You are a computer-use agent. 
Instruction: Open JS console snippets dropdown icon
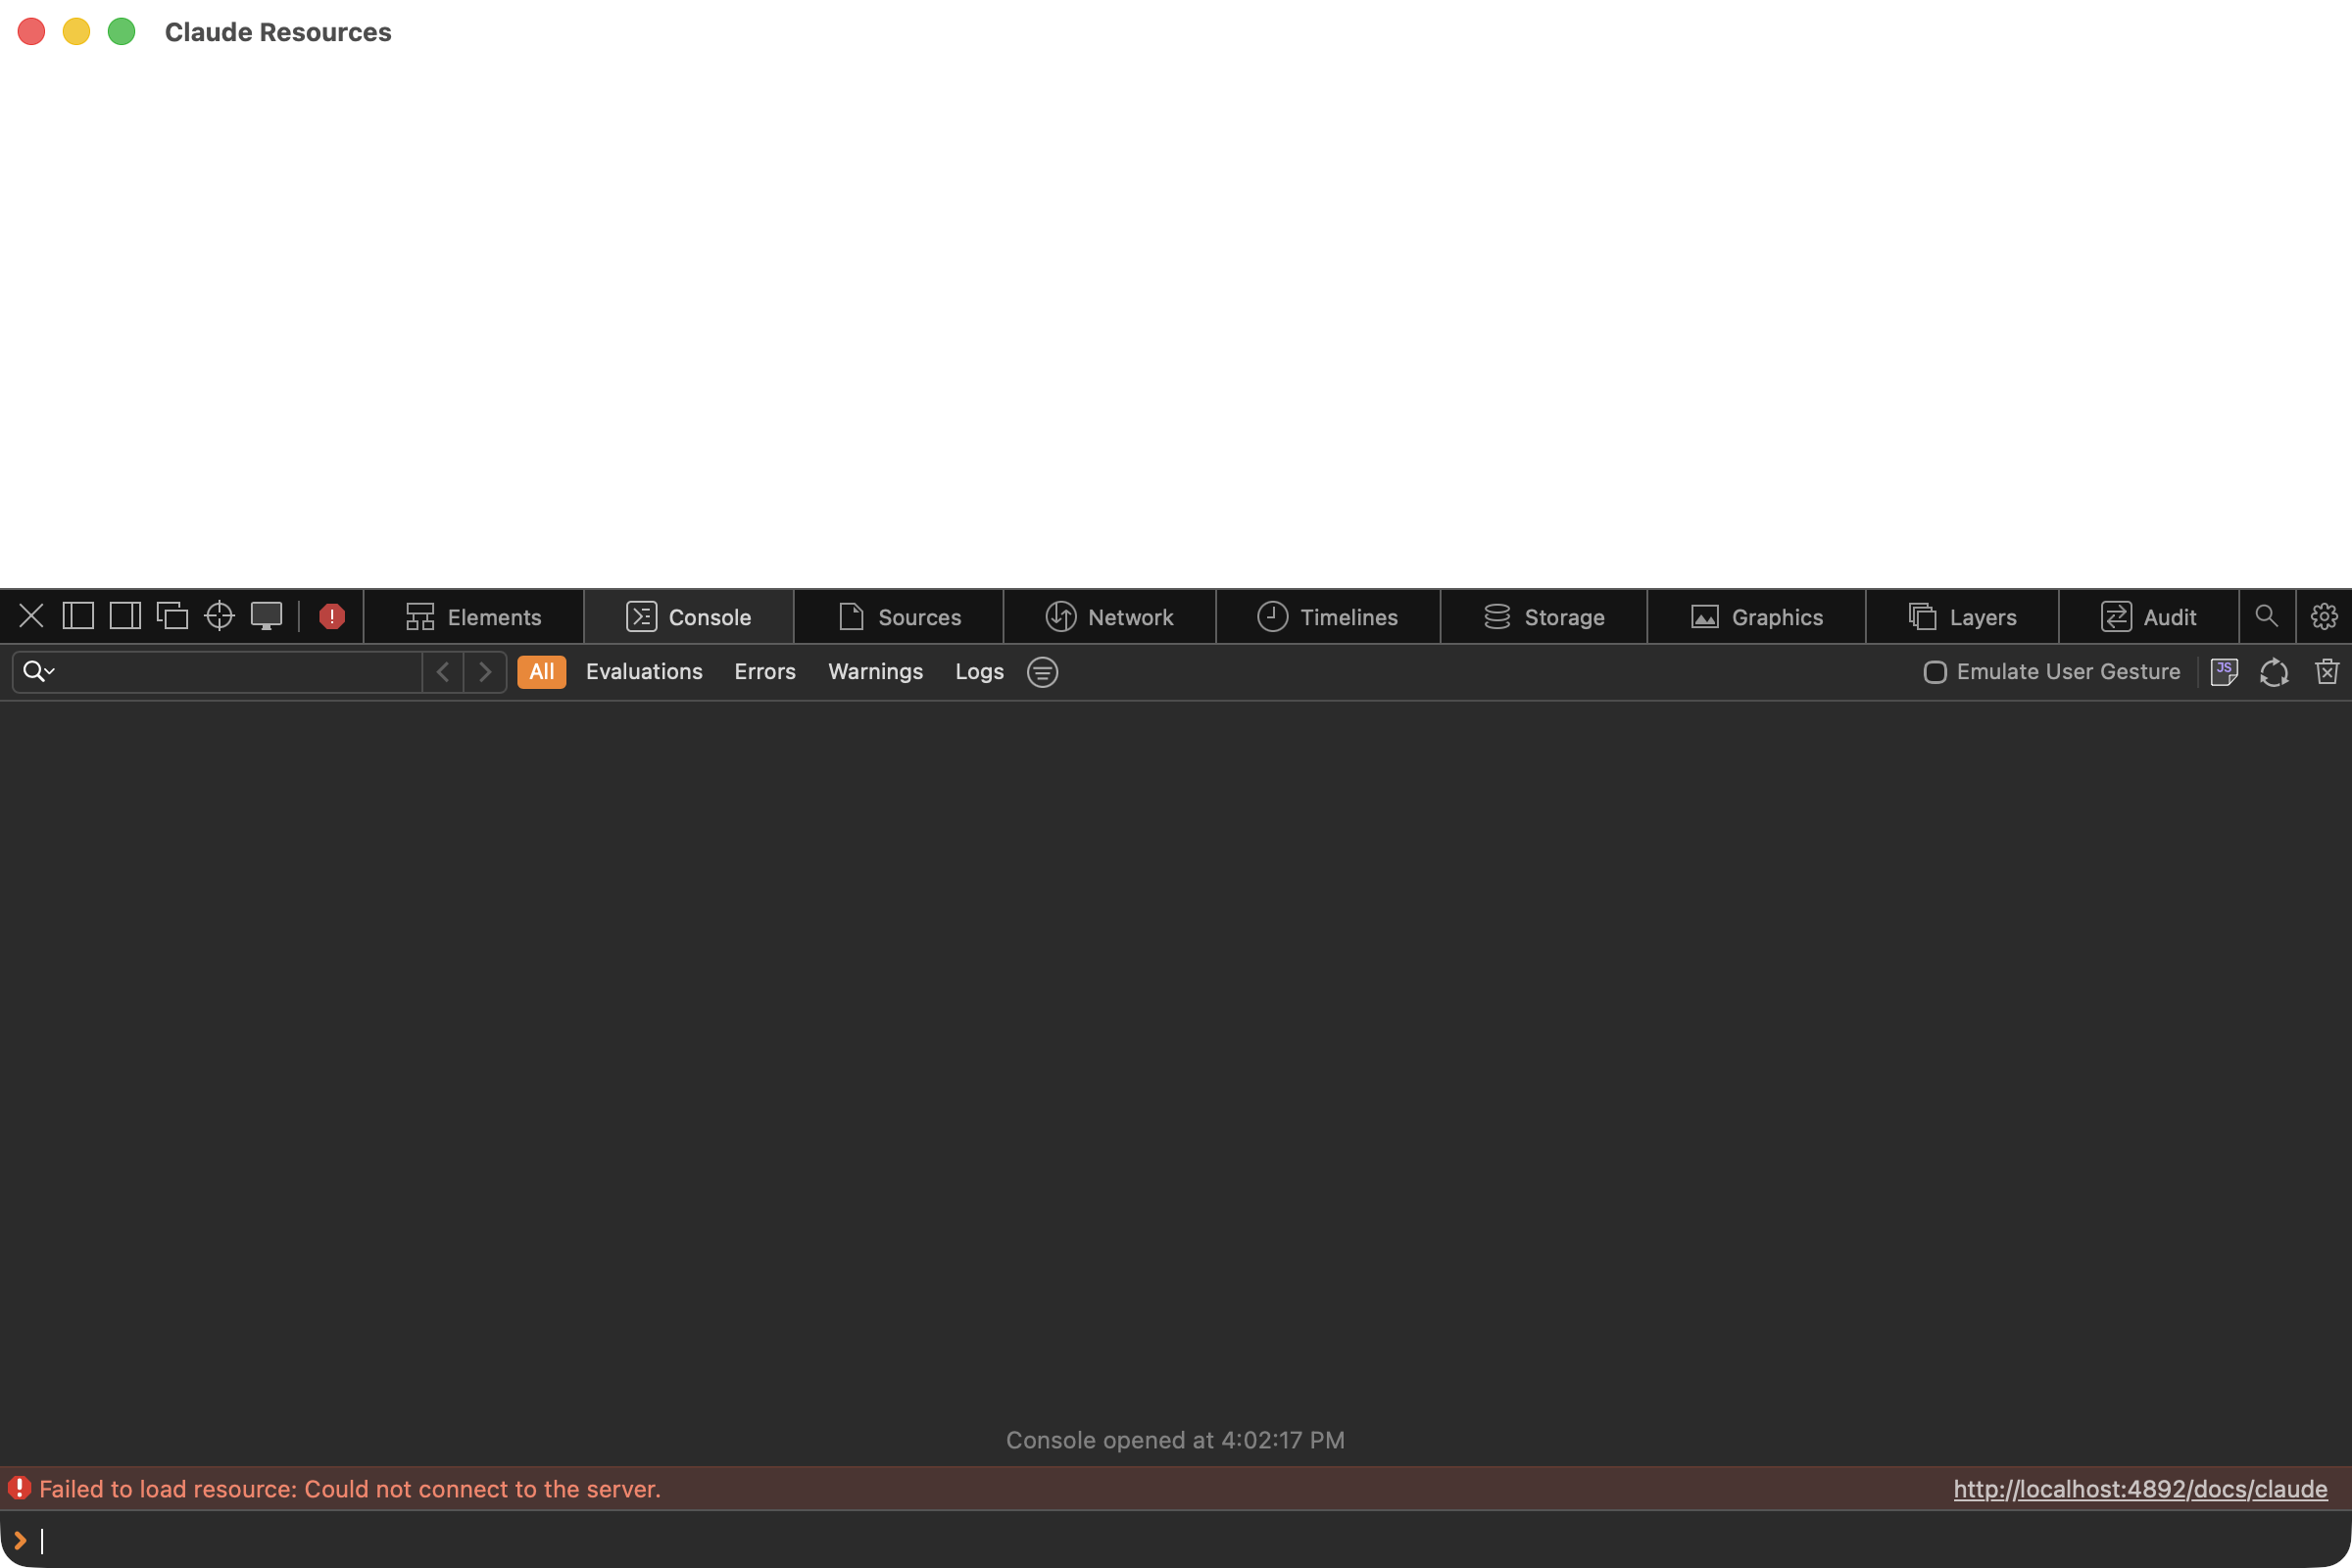coord(2224,672)
